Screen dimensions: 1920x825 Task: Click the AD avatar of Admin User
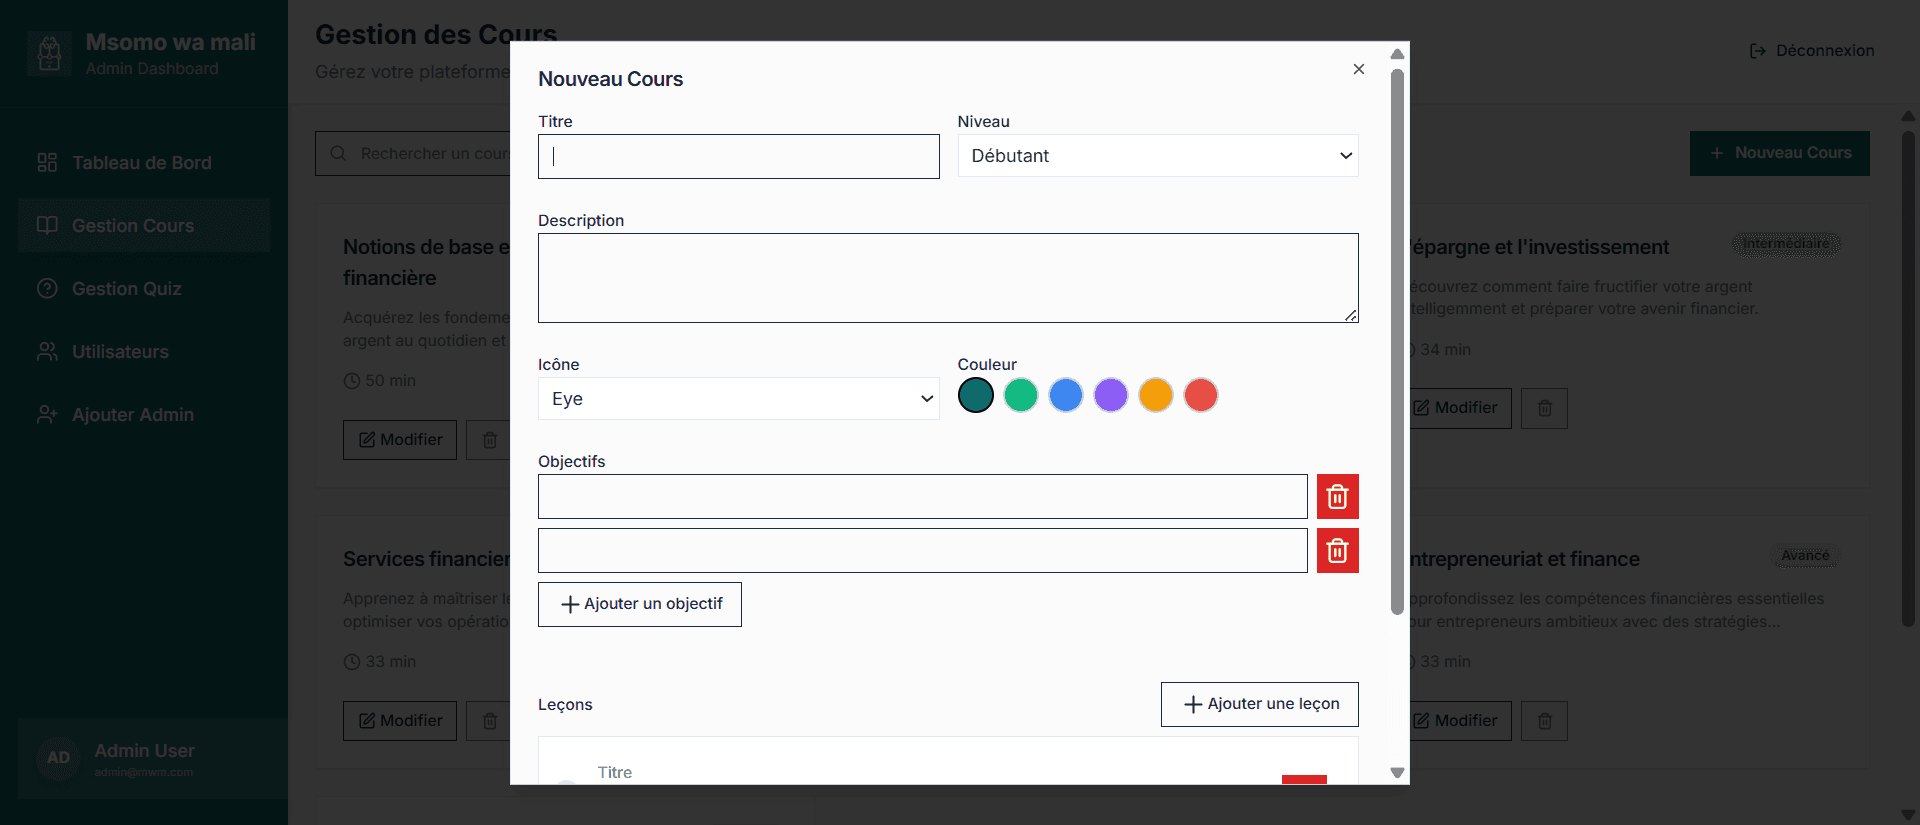tap(59, 758)
